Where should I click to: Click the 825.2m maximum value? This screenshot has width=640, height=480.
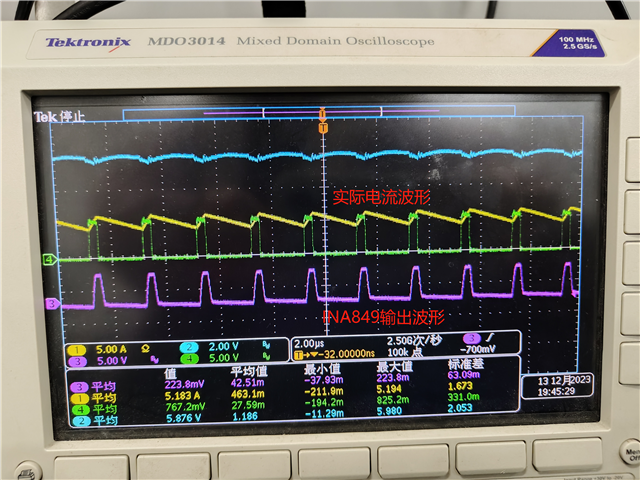pos(393,400)
